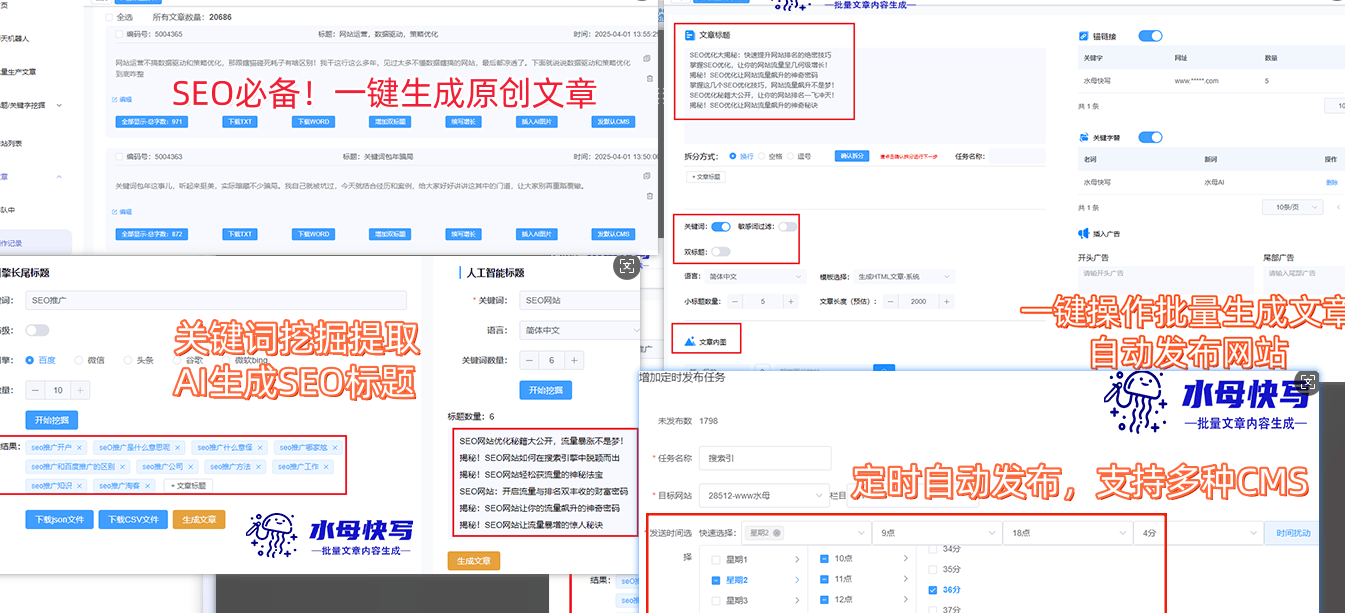The height and width of the screenshot is (613, 1345).
Task: Toggle the 锚链接 switch off
Action: tap(1150, 36)
